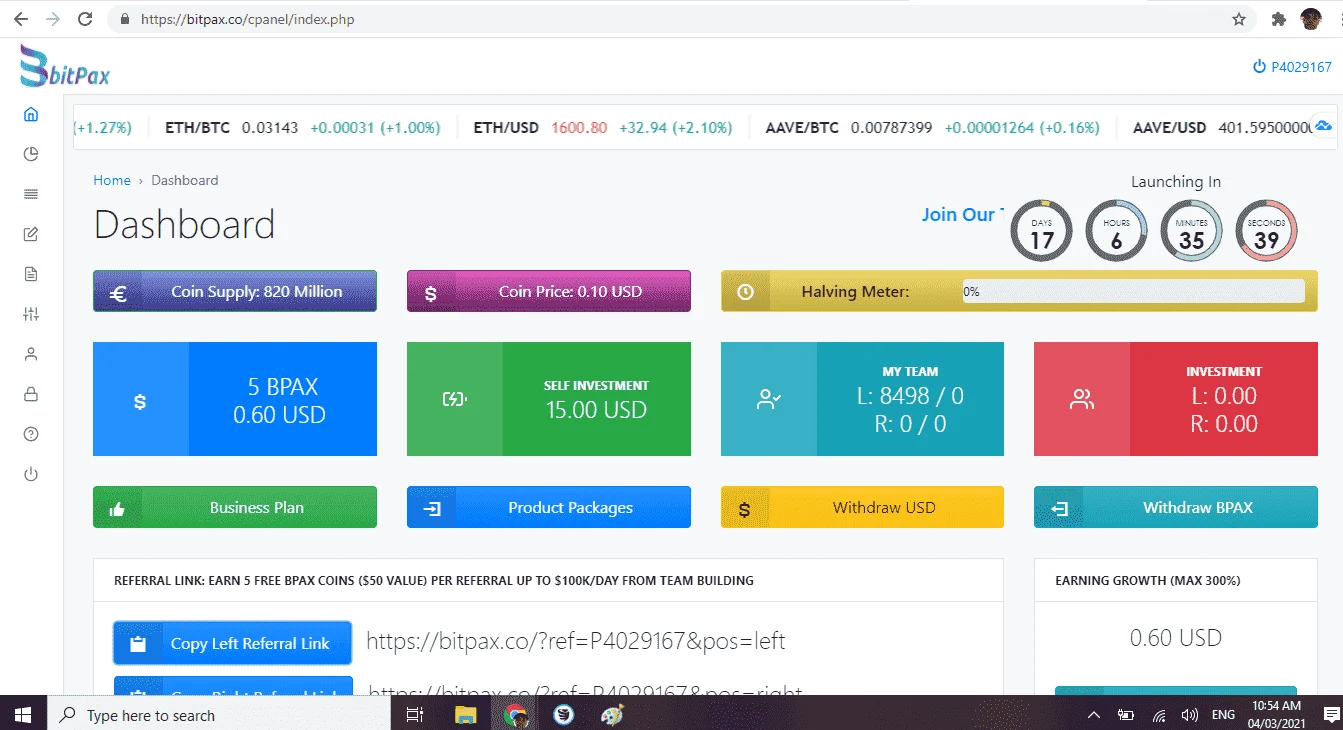Click the Home breadcrumb link
Viewport: 1343px width, 730px height.
112,180
